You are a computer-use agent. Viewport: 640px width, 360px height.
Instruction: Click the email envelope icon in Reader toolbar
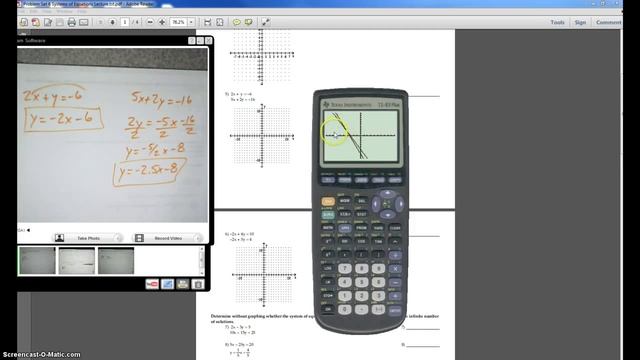pyautogui.click(x=84, y=22)
